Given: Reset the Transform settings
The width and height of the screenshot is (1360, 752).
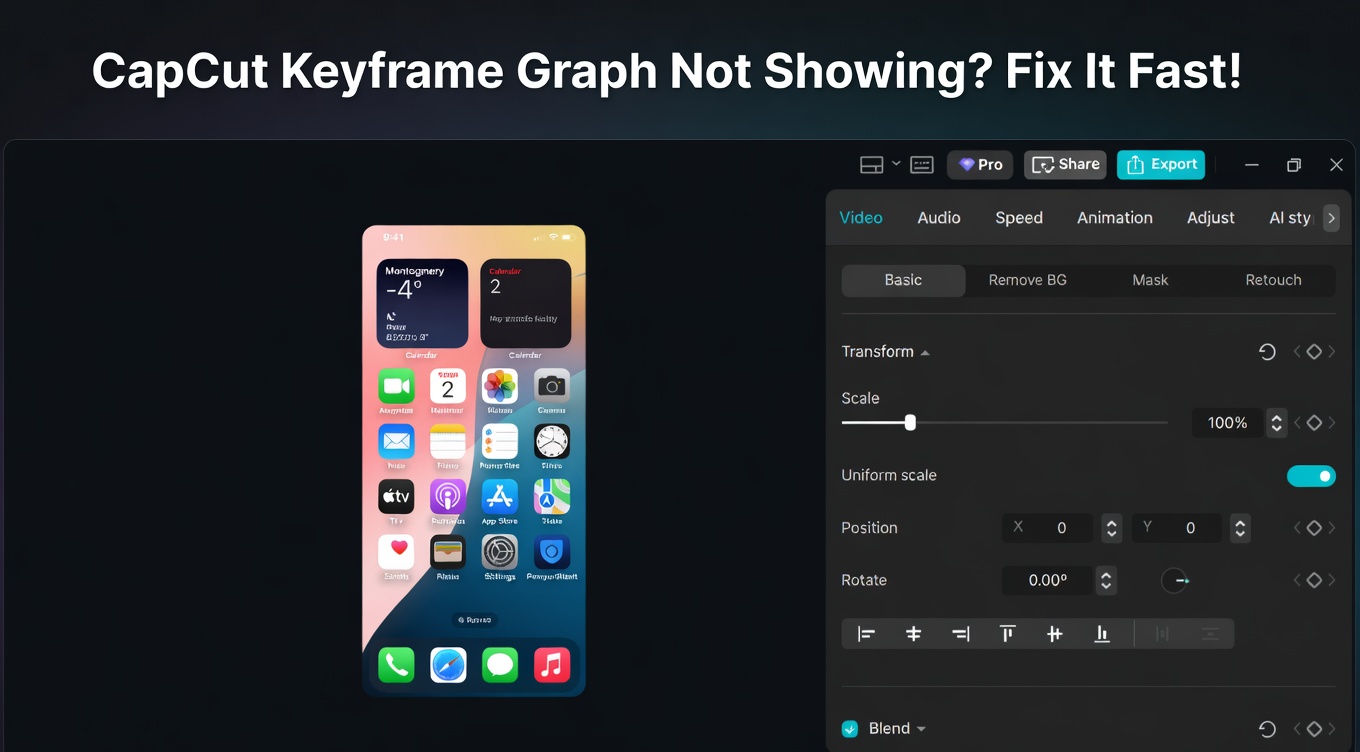Looking at the screenshot, I should [x=1267, y=351].
